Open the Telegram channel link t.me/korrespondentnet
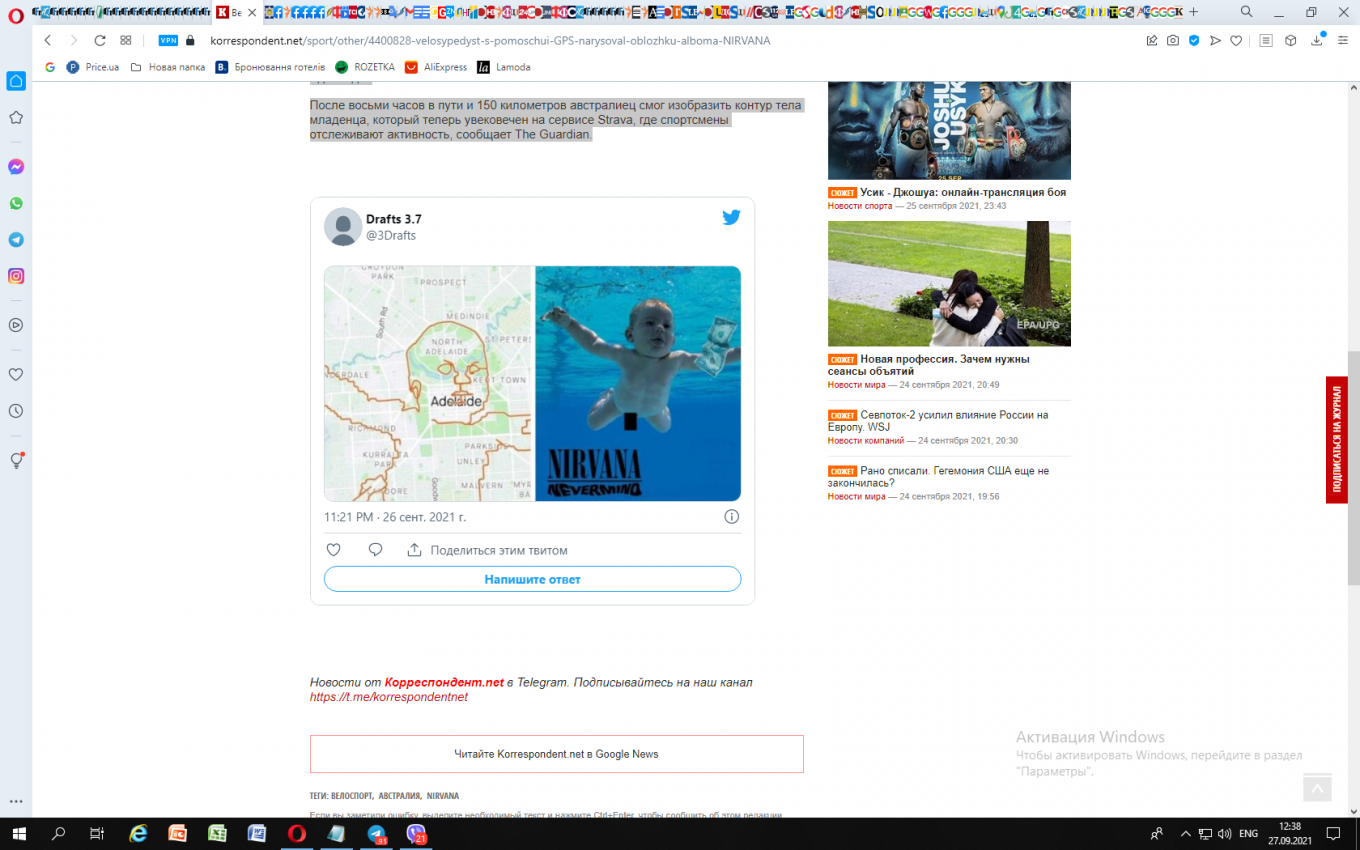The image size is (1360, 850). pos(389,697)
